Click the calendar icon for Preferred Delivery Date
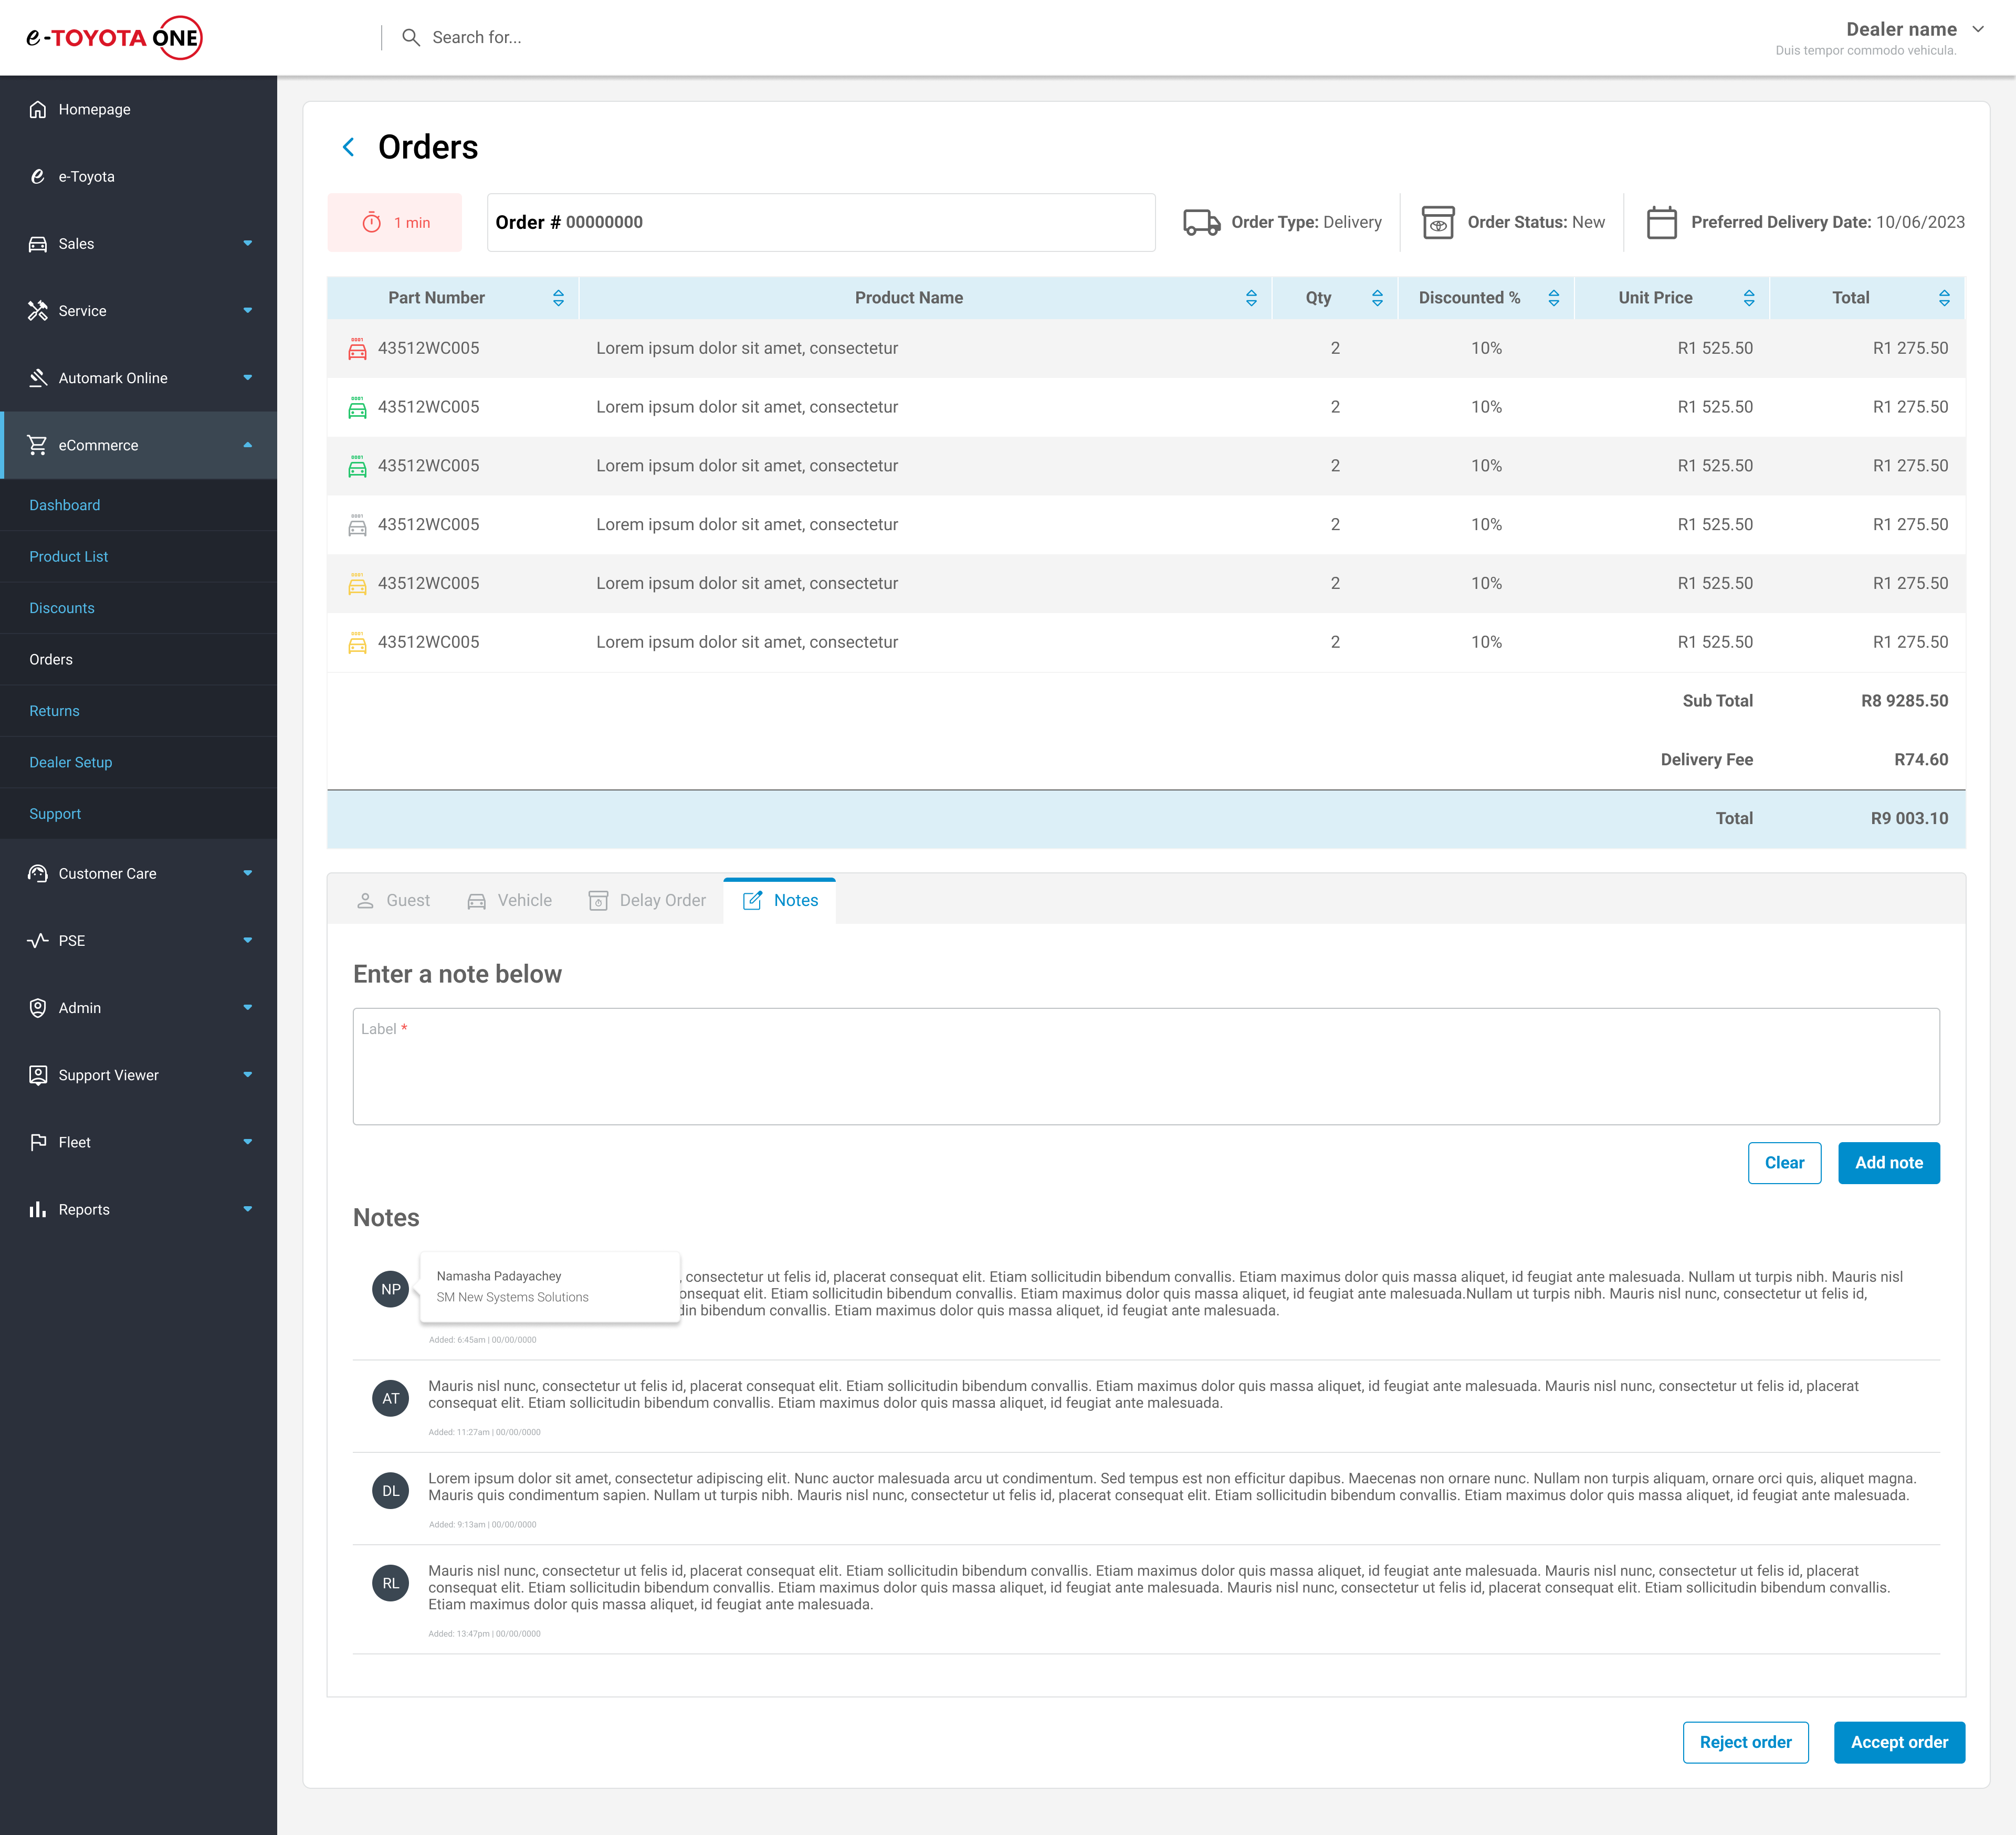 [x=1661, y=222]
